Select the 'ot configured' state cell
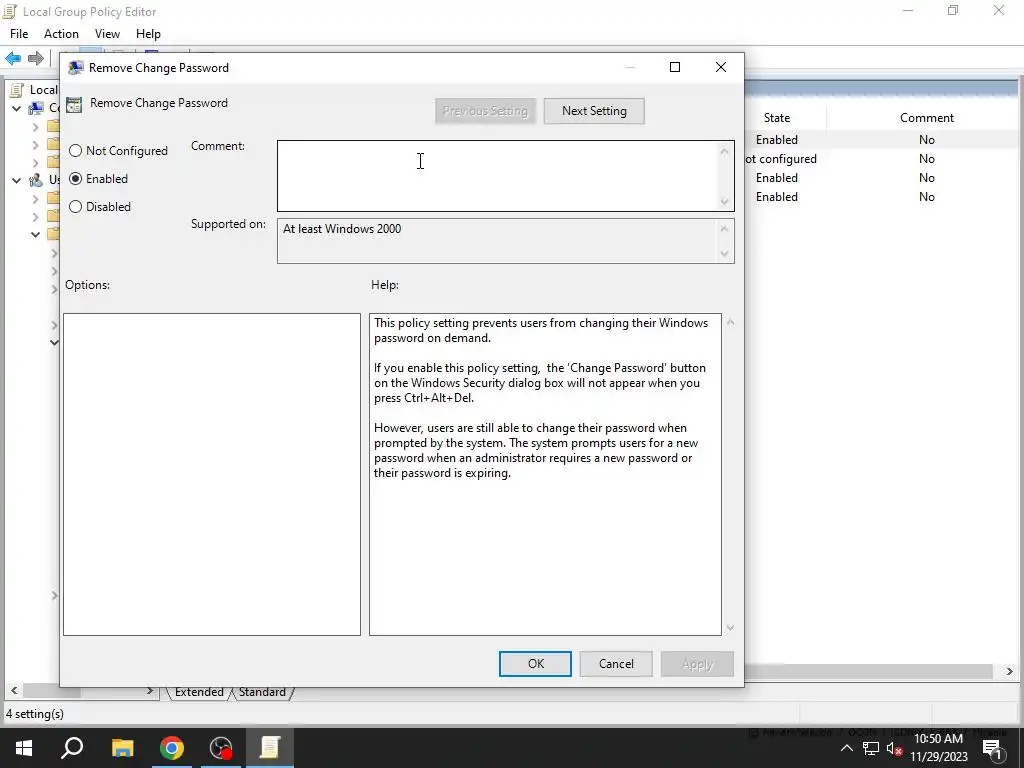 (780, 159)
